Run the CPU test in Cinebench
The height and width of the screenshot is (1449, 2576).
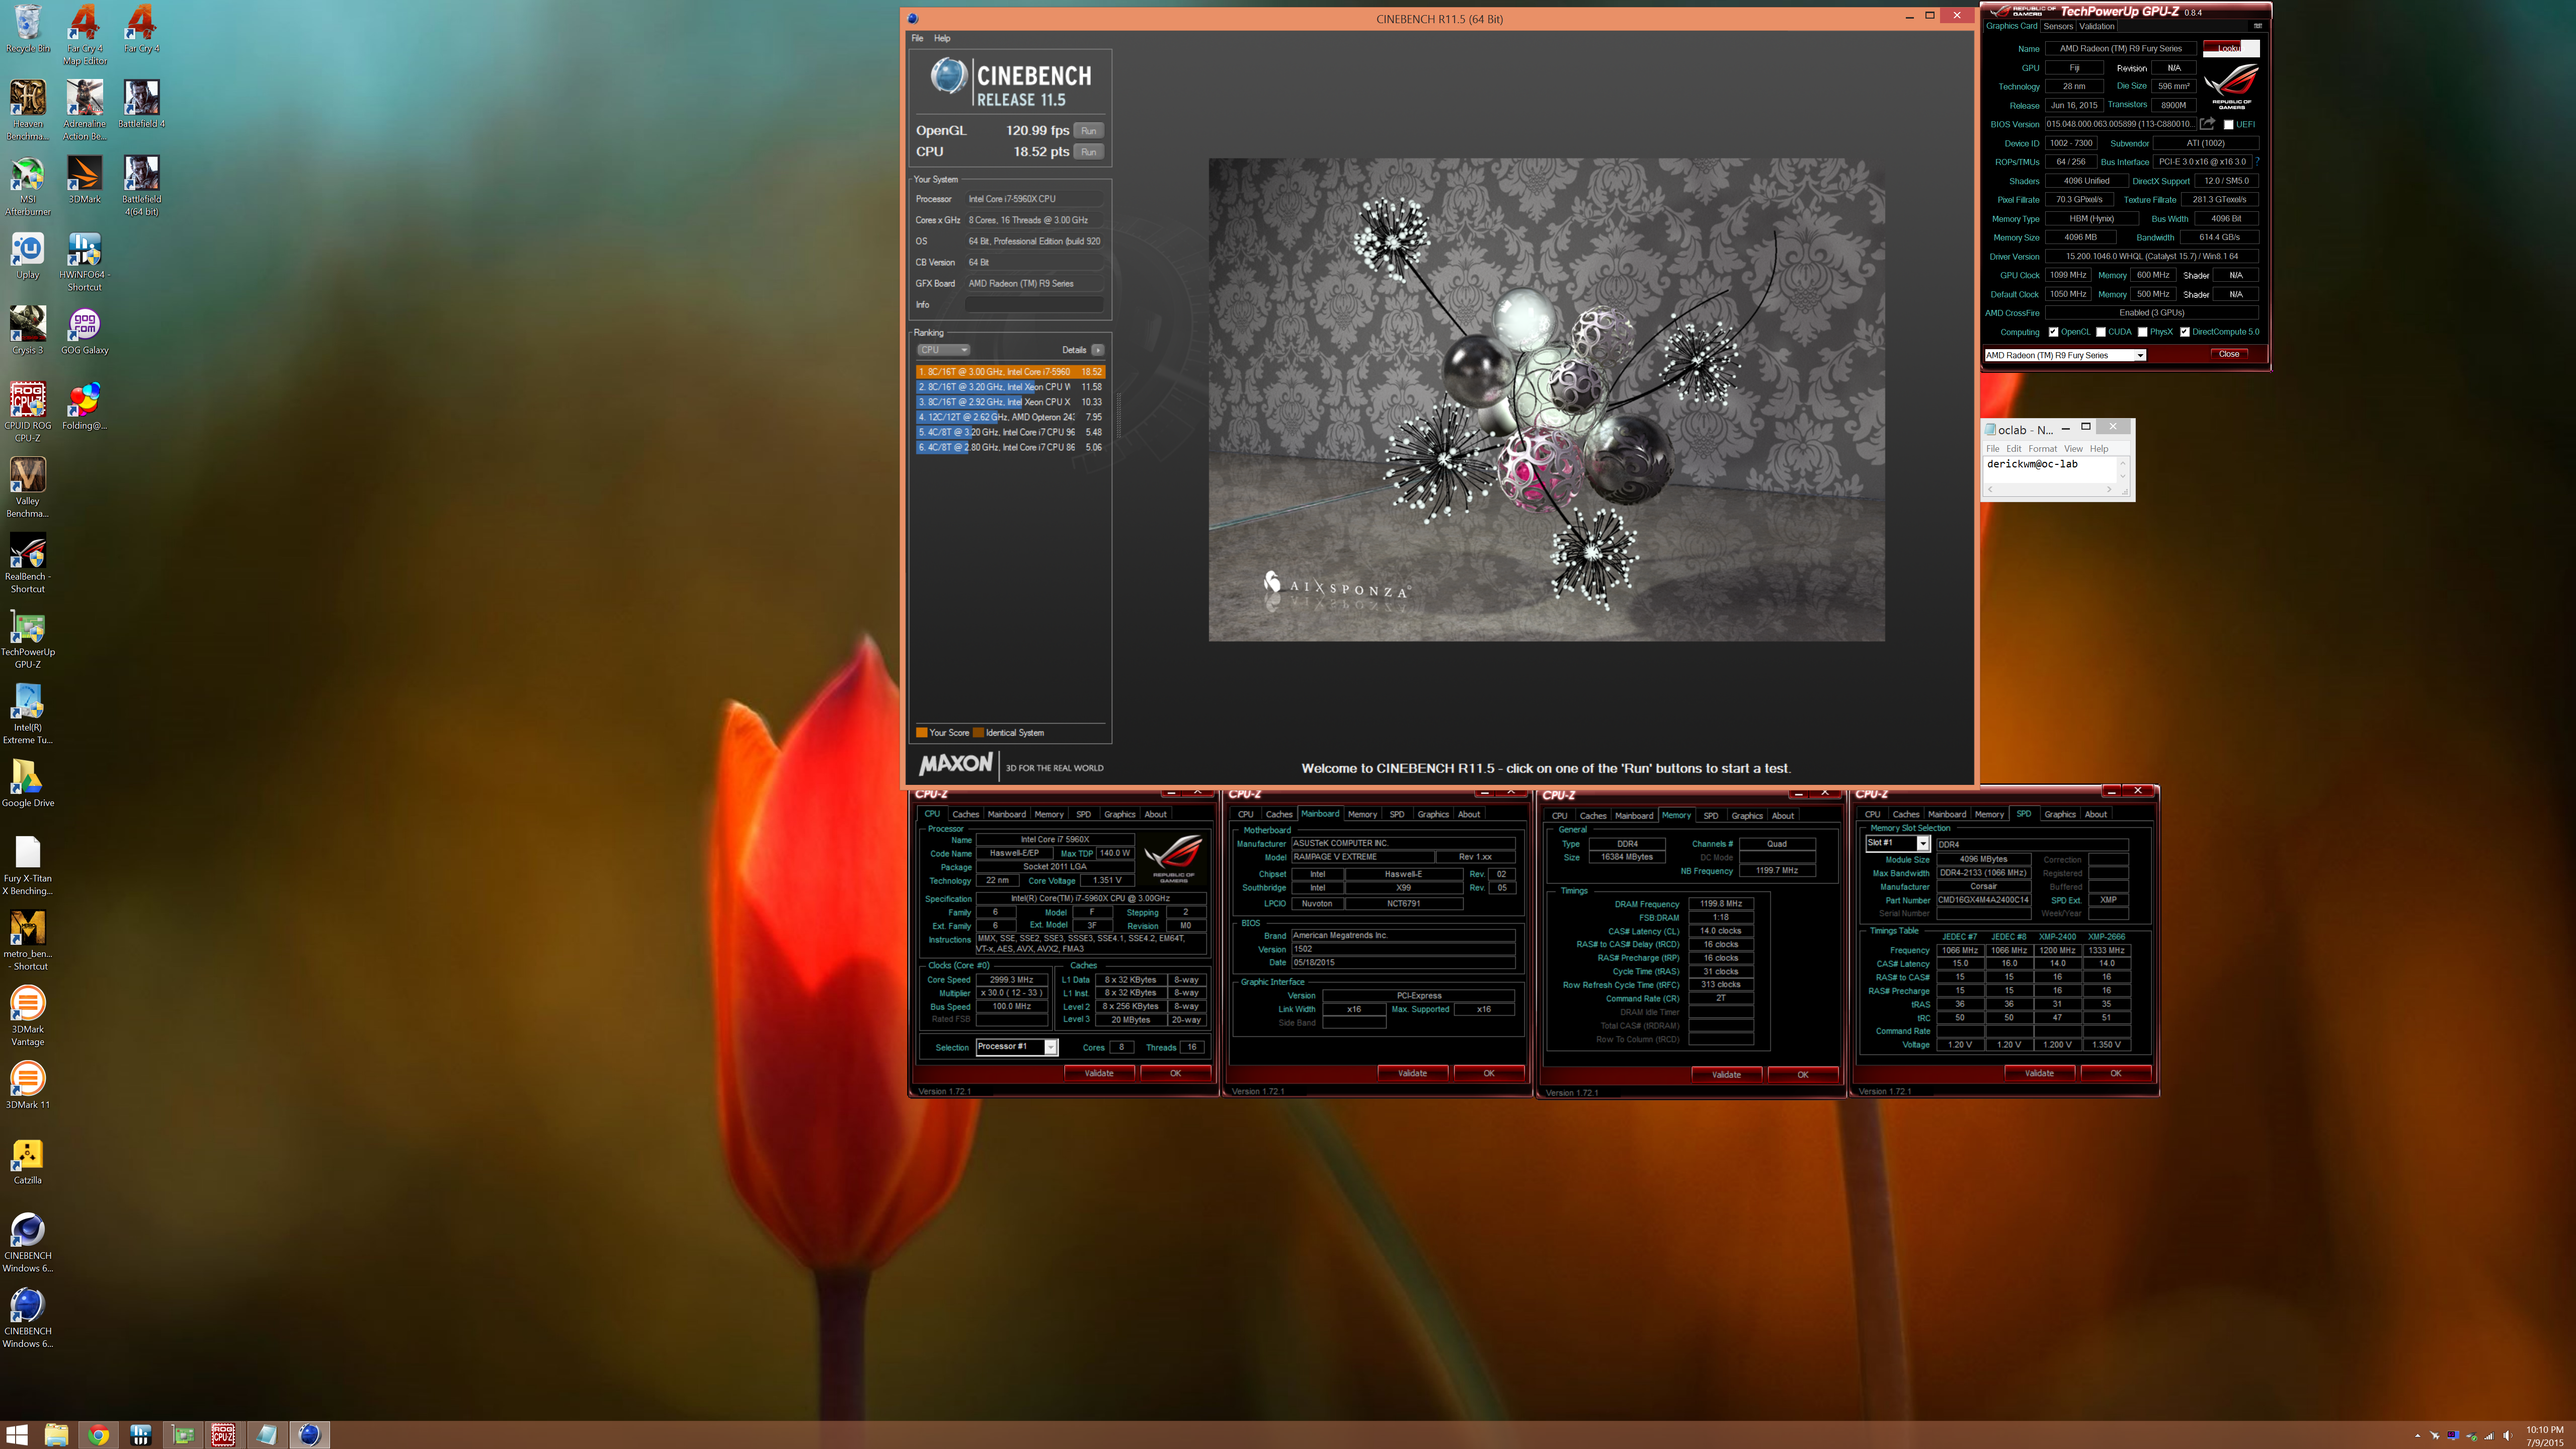pyautogui.click(x=1088, y=152)
